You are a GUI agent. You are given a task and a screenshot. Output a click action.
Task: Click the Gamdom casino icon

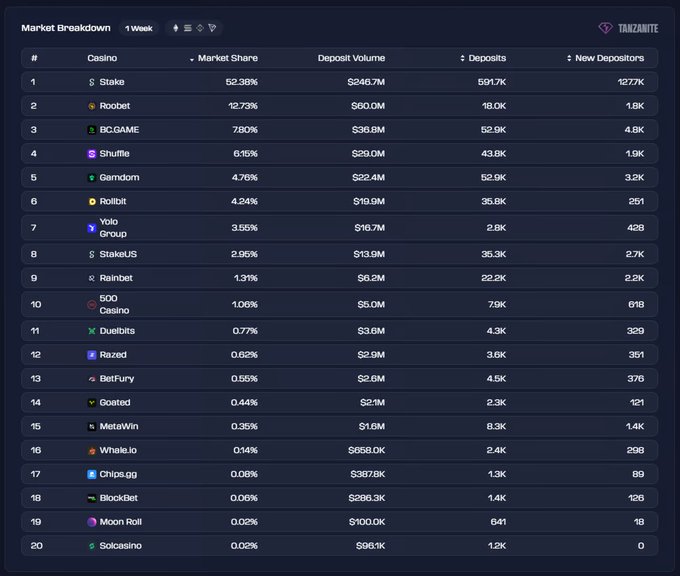pos(92,178)
